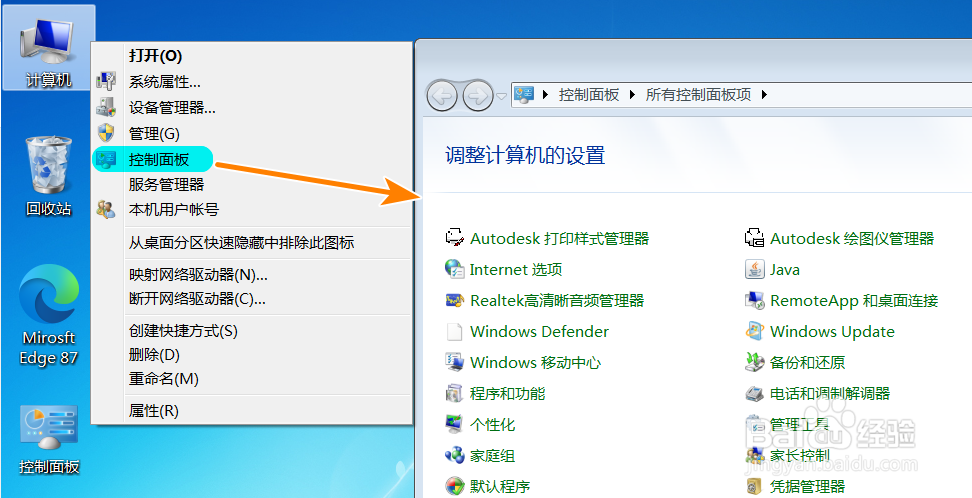Click the 备份和还原 icon

754,362
